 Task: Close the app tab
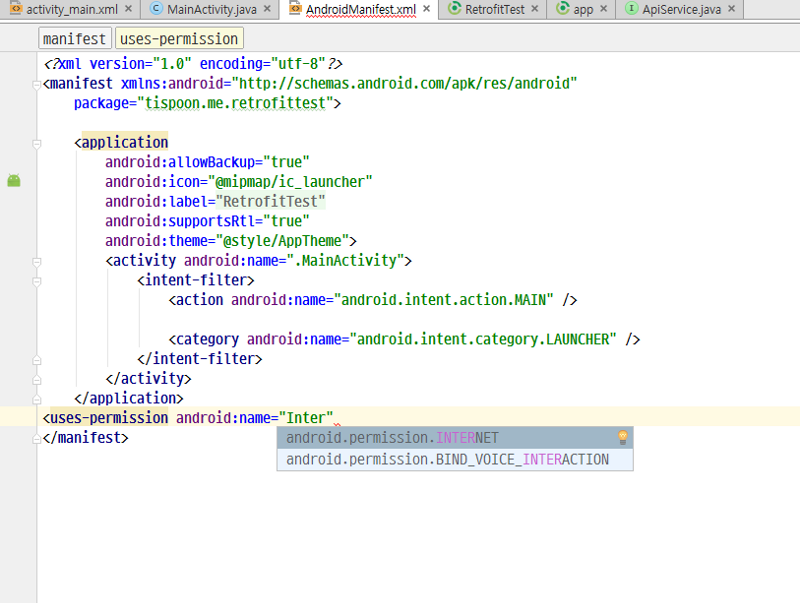[x=604, y=9]
